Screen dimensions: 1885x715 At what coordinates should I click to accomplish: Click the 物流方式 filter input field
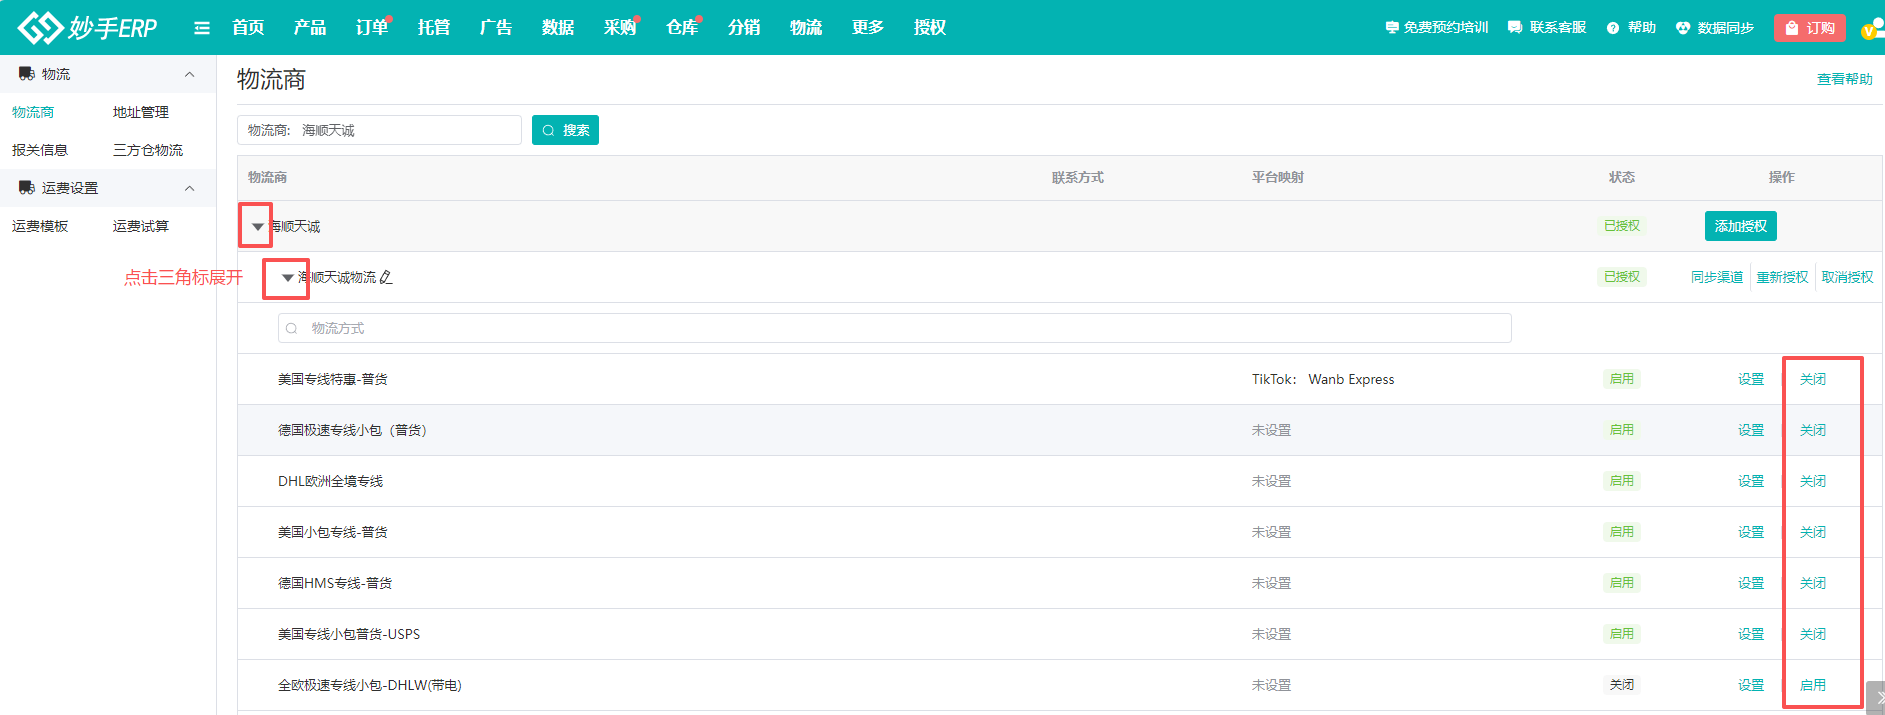[894, 328]
